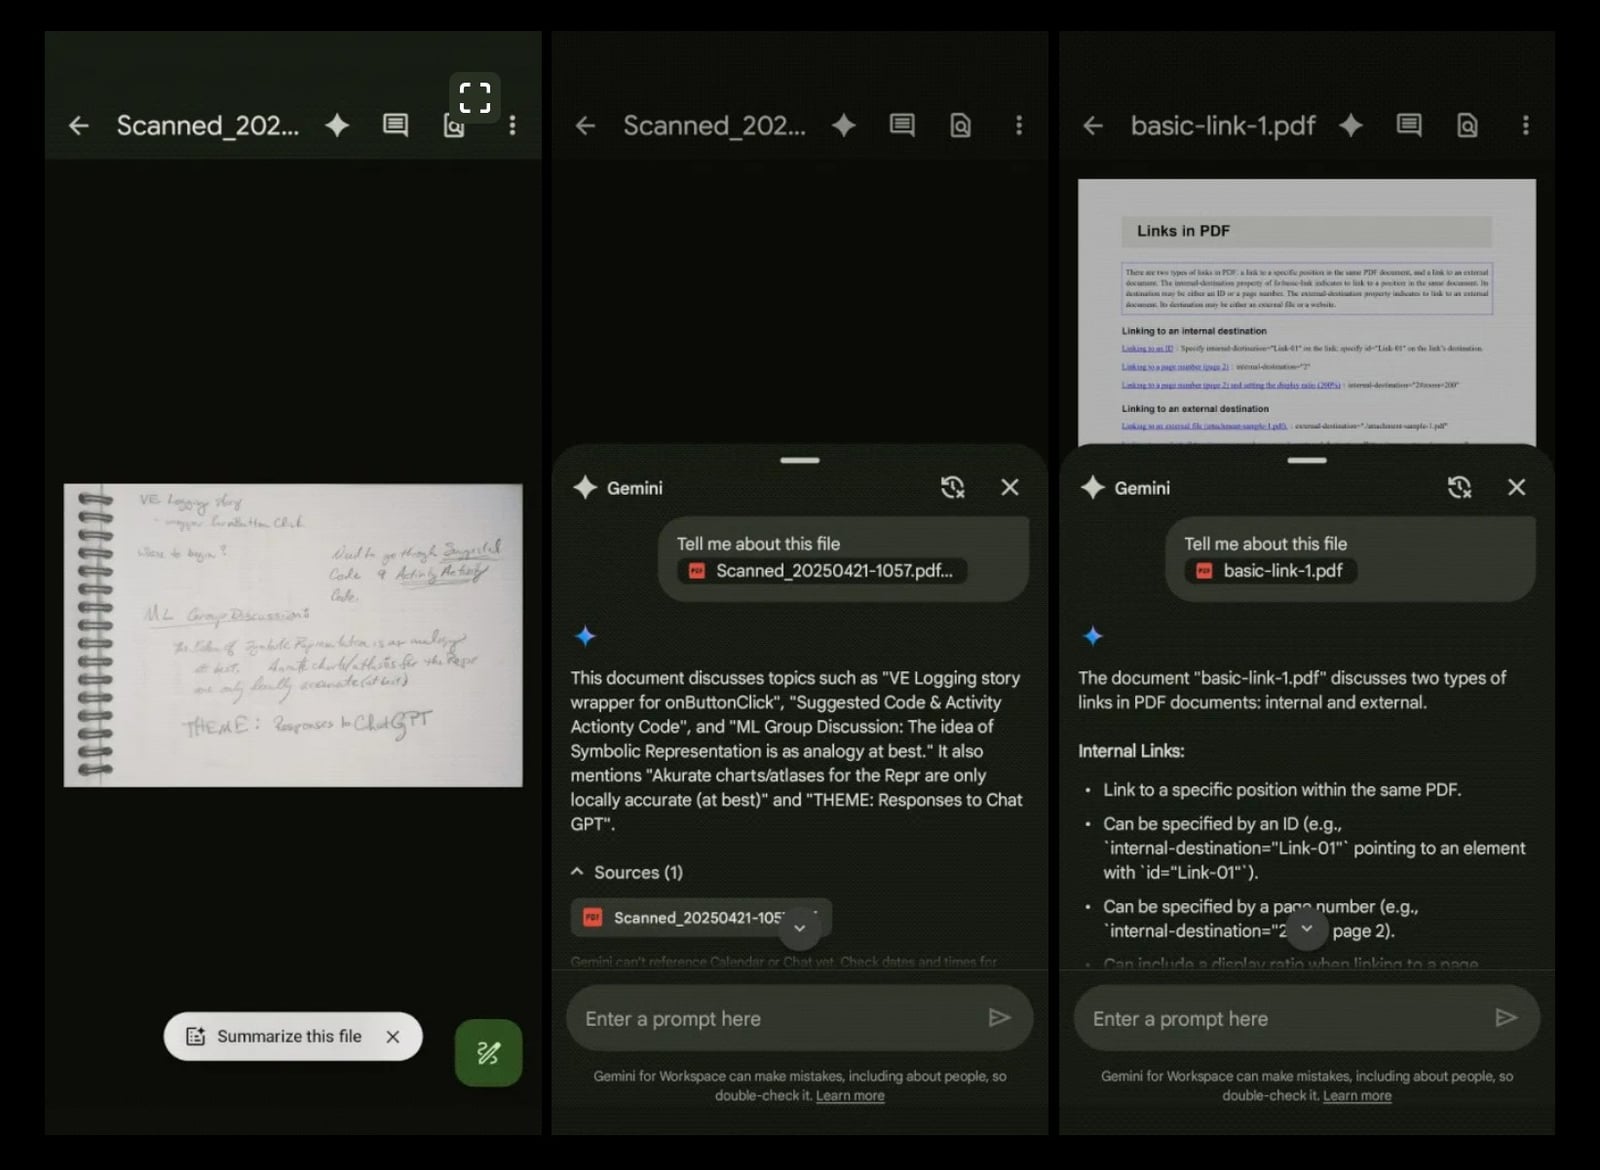Dismiss the Summarize this file chip
The height and width of the screenshot is (1170, 1600).
(393, 1037)
